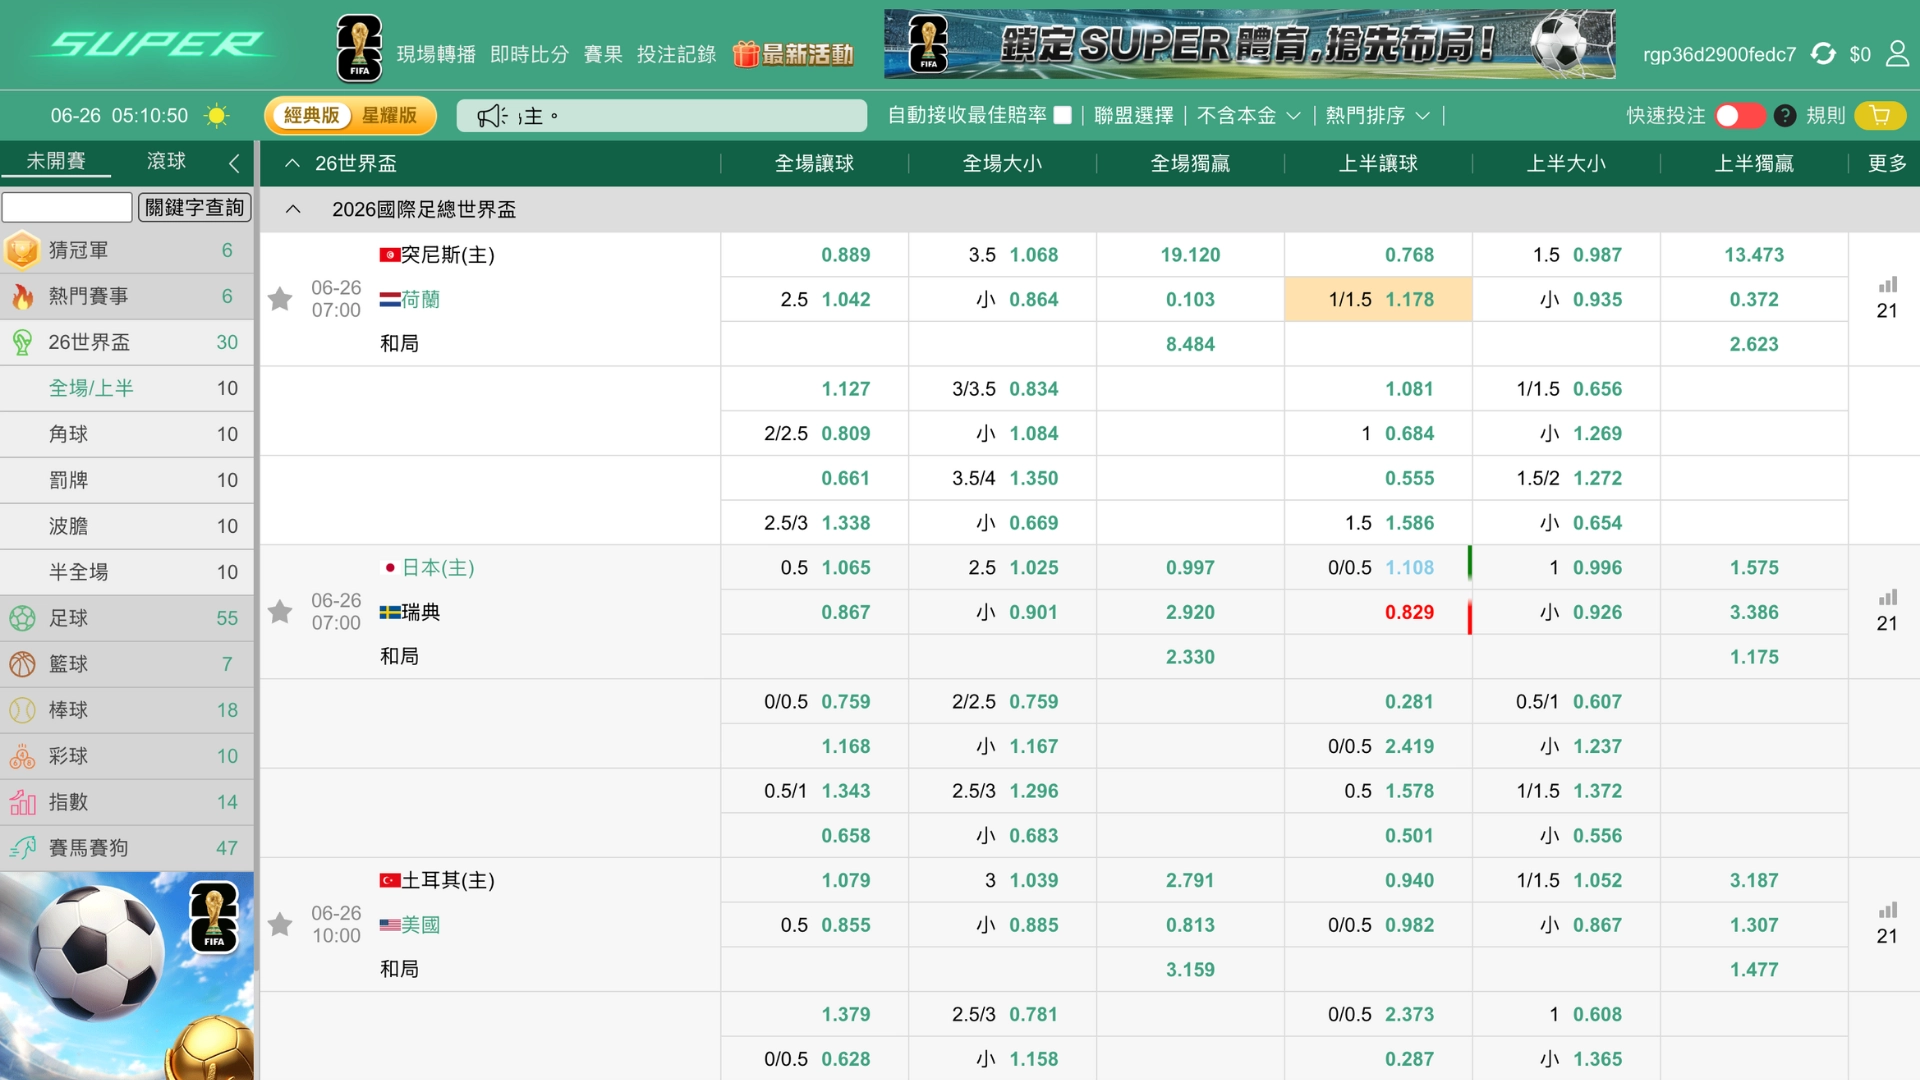Switch to 滾球 tab
Viewport: 1920px width, 1080px height.
pyautogui.click(x=166, y=161)
